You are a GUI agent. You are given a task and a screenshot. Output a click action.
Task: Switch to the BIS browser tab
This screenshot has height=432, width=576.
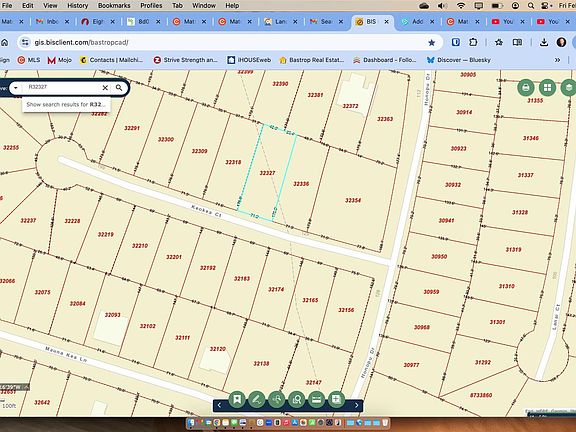point(371,22)
